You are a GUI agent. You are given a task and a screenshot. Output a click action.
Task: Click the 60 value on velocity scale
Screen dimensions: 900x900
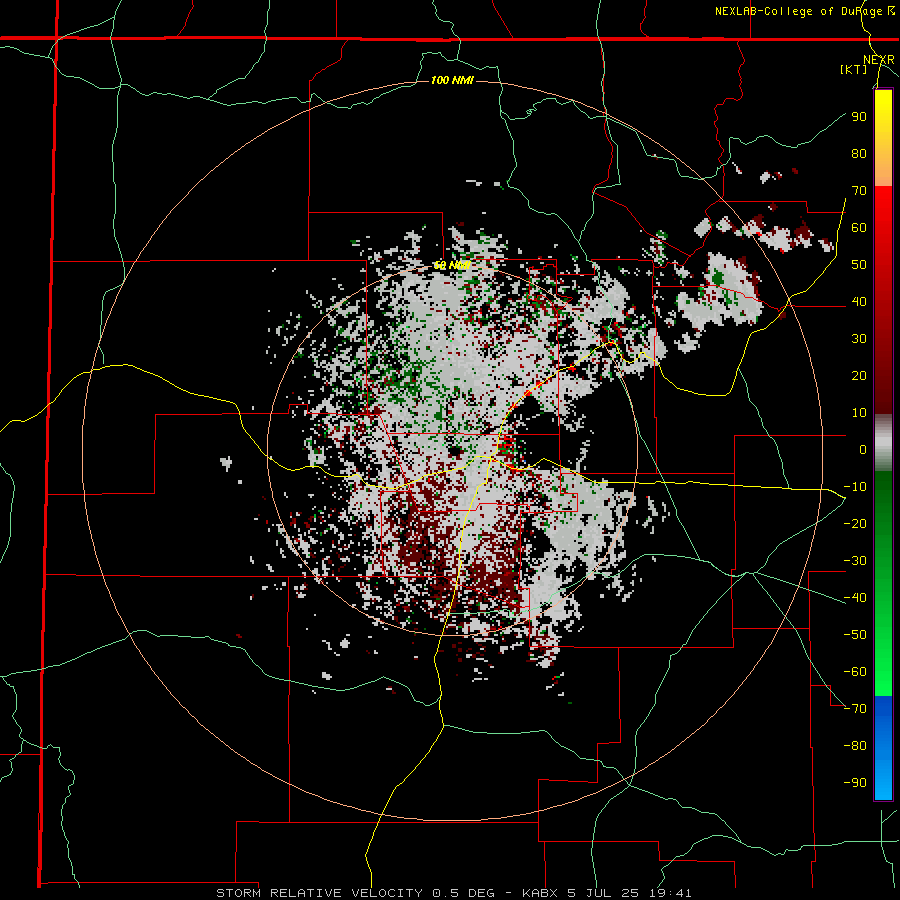tap(859, 227)
